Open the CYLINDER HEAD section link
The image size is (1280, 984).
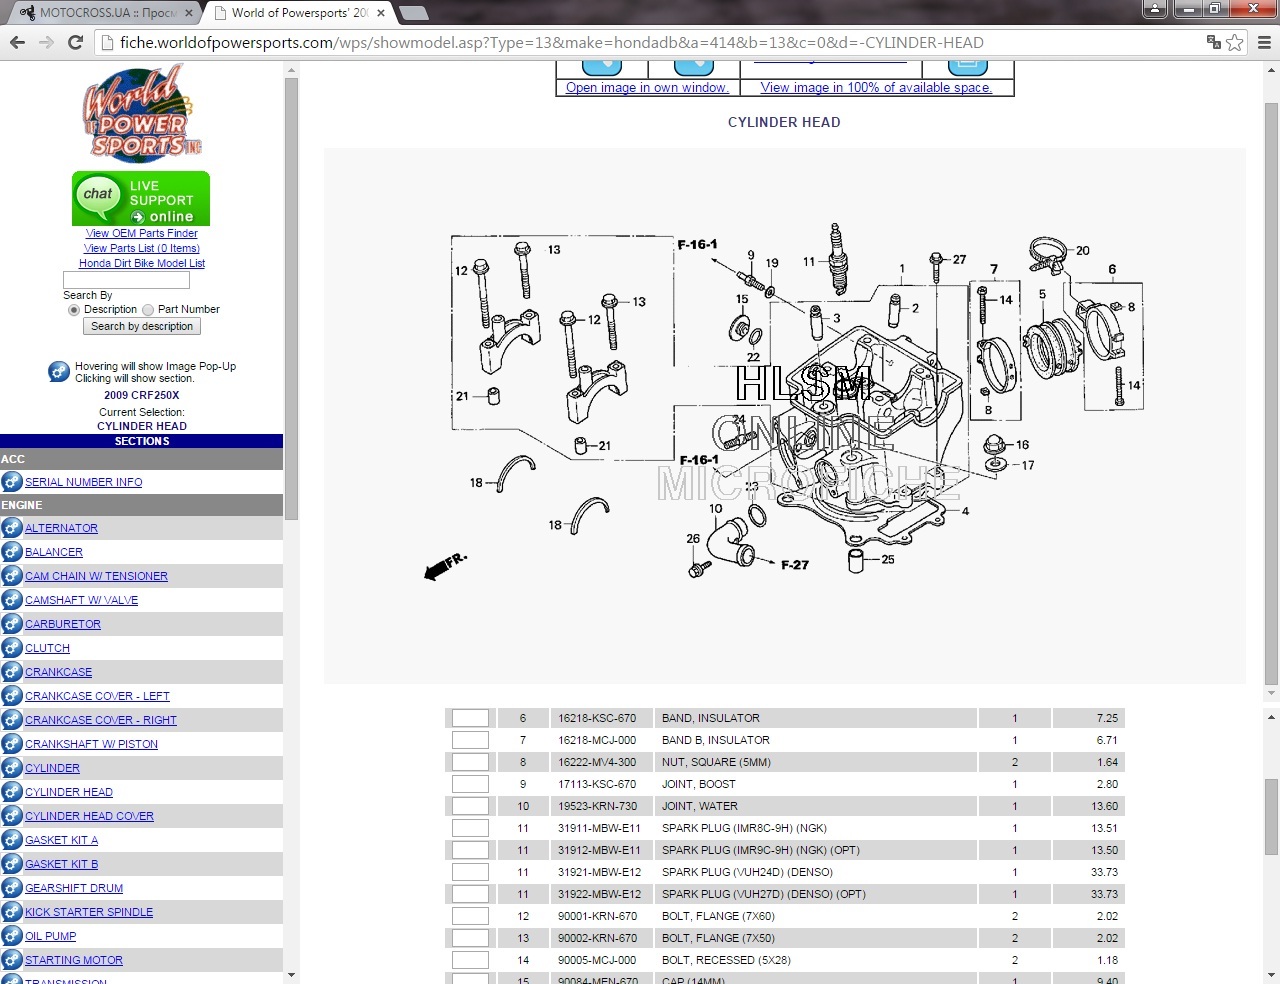(x=69, y=792)
